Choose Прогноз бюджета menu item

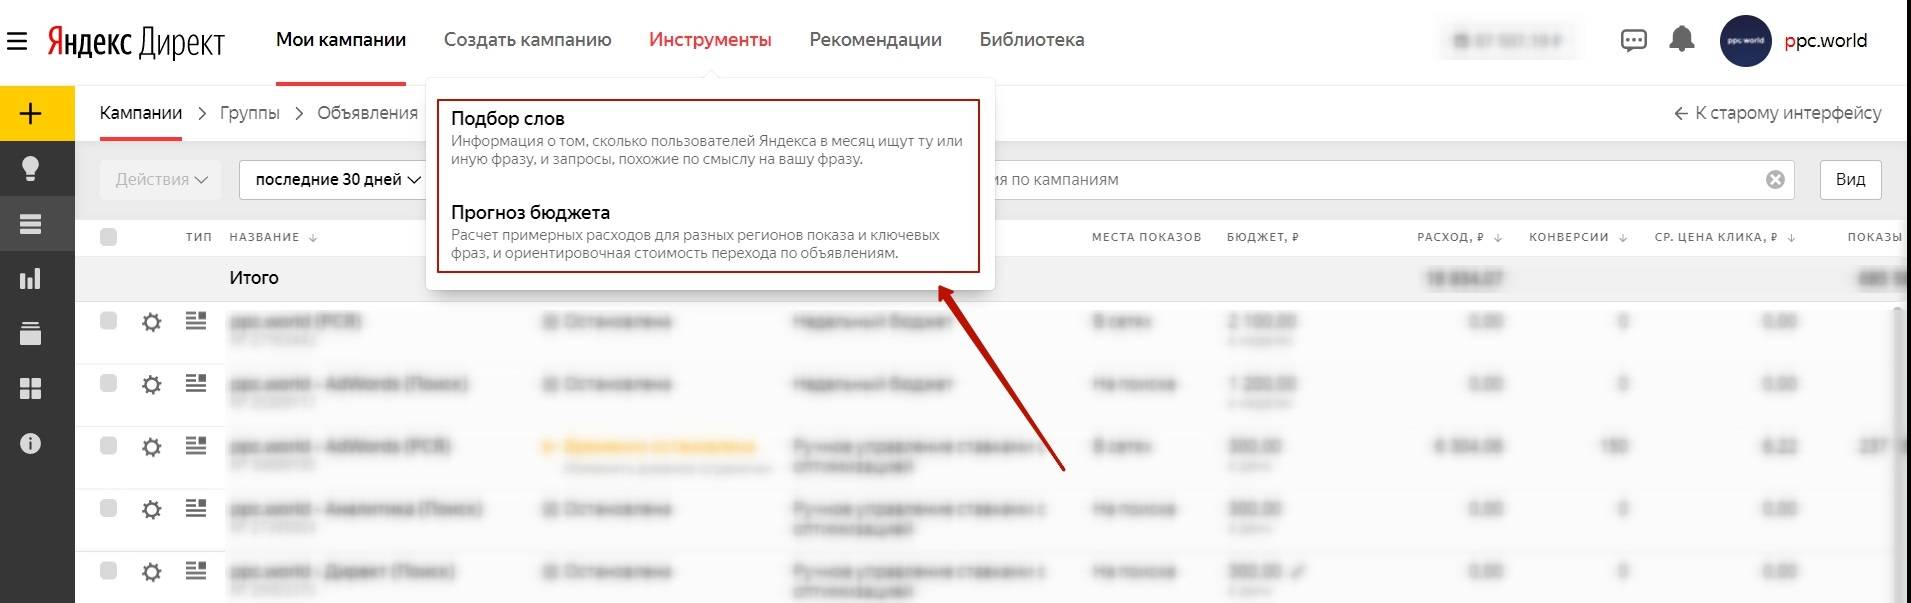click(x=530, y=213)
